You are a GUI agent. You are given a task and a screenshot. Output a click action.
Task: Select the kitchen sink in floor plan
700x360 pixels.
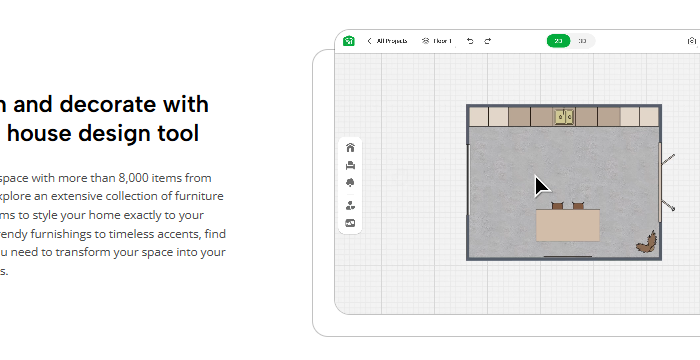click(564, 117)
